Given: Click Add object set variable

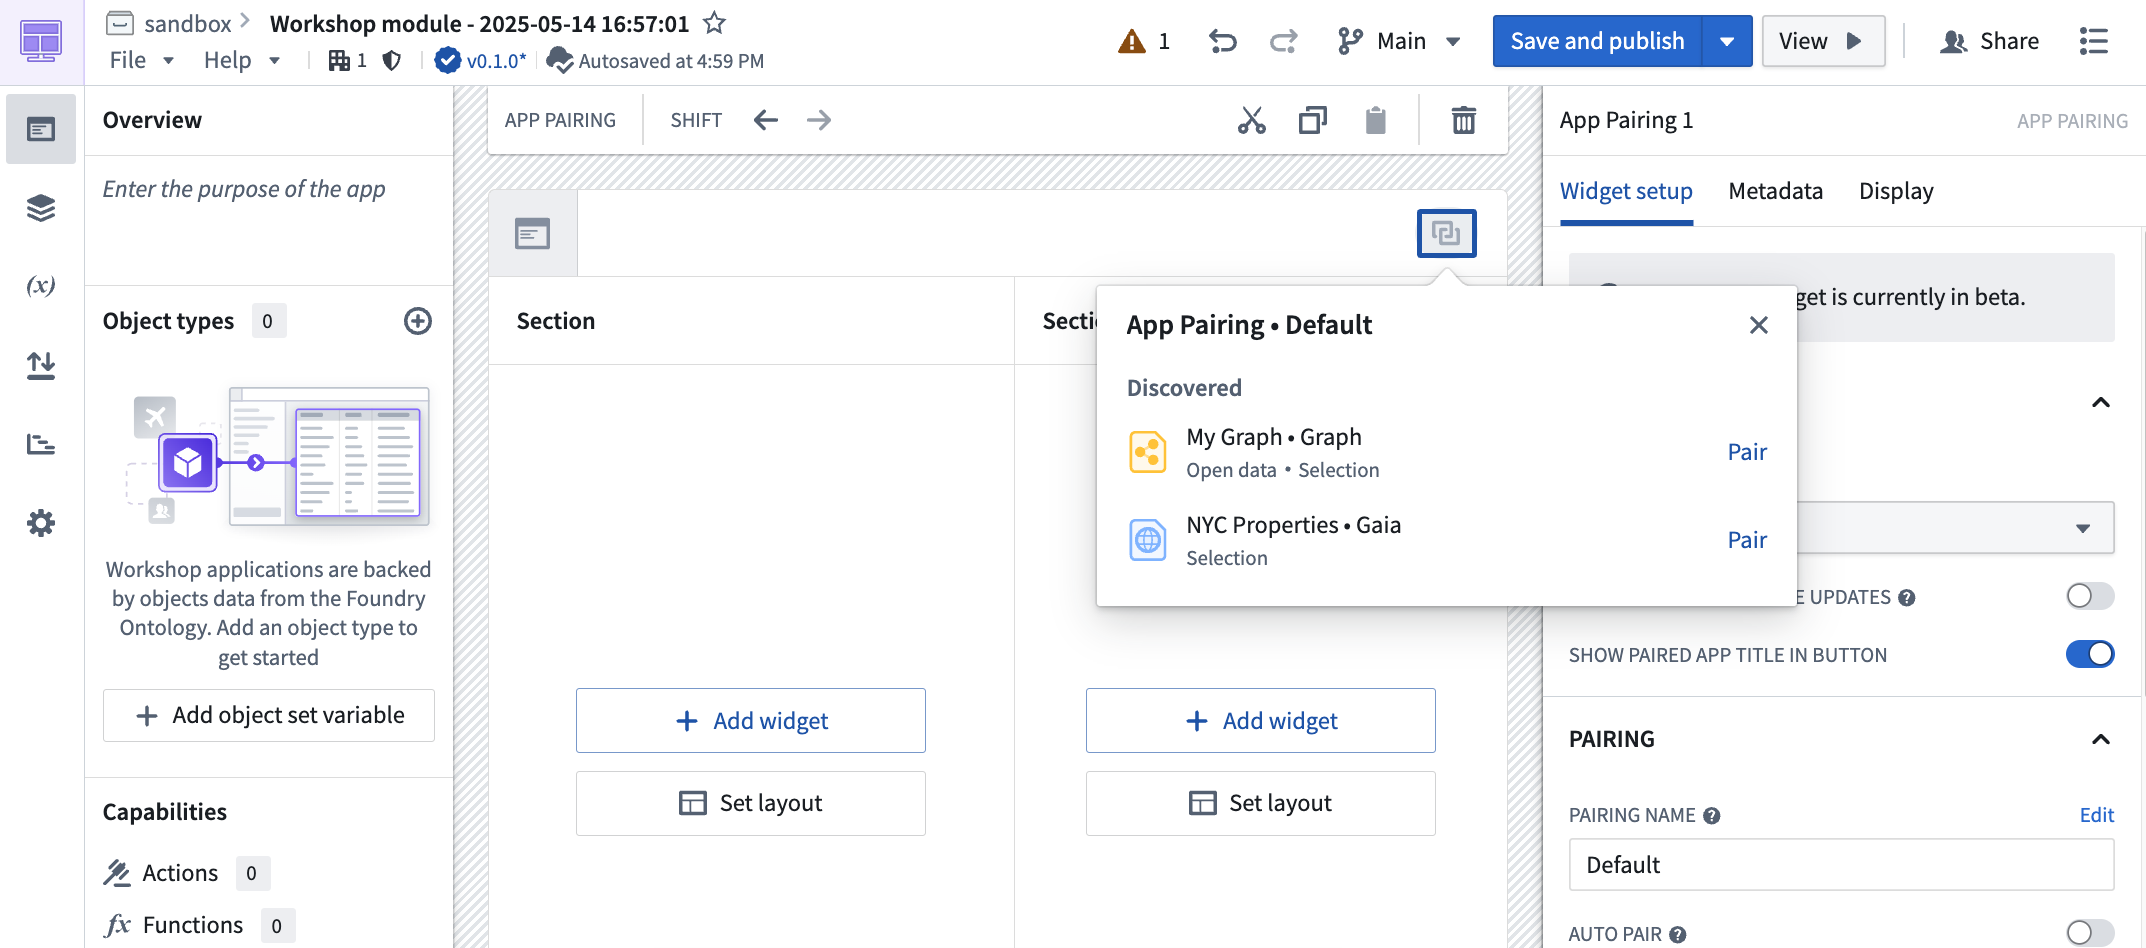Looking at the screenshot, I should (x=269, y=715).
